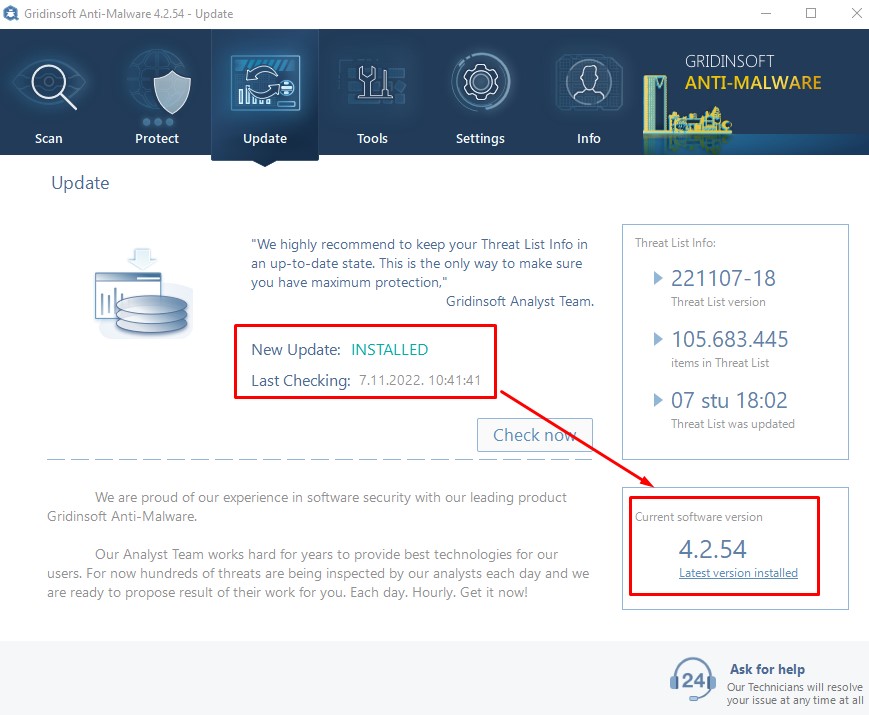Open the Latest version installed link

click(x=738, y=573)
